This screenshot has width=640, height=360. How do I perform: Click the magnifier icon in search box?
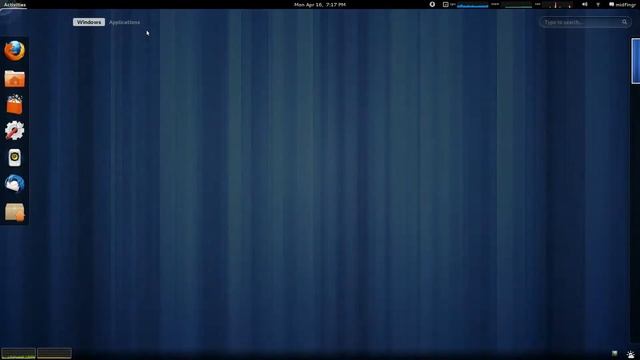624,22
